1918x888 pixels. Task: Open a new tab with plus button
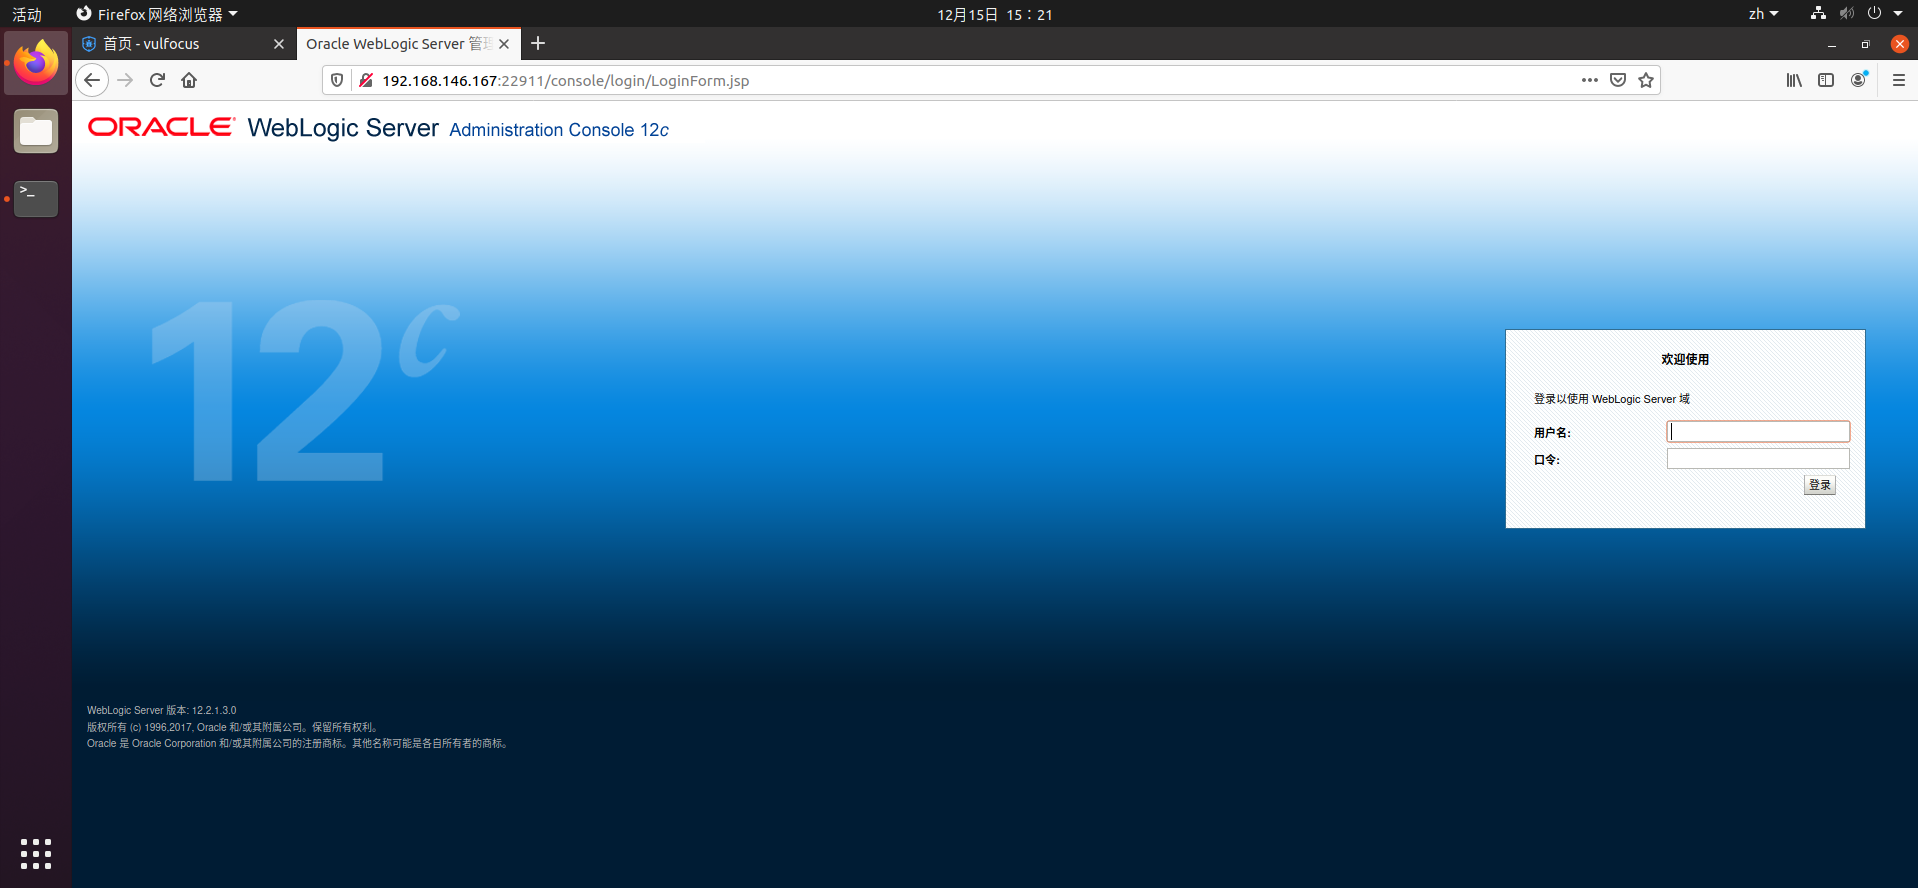coord(538,43)
